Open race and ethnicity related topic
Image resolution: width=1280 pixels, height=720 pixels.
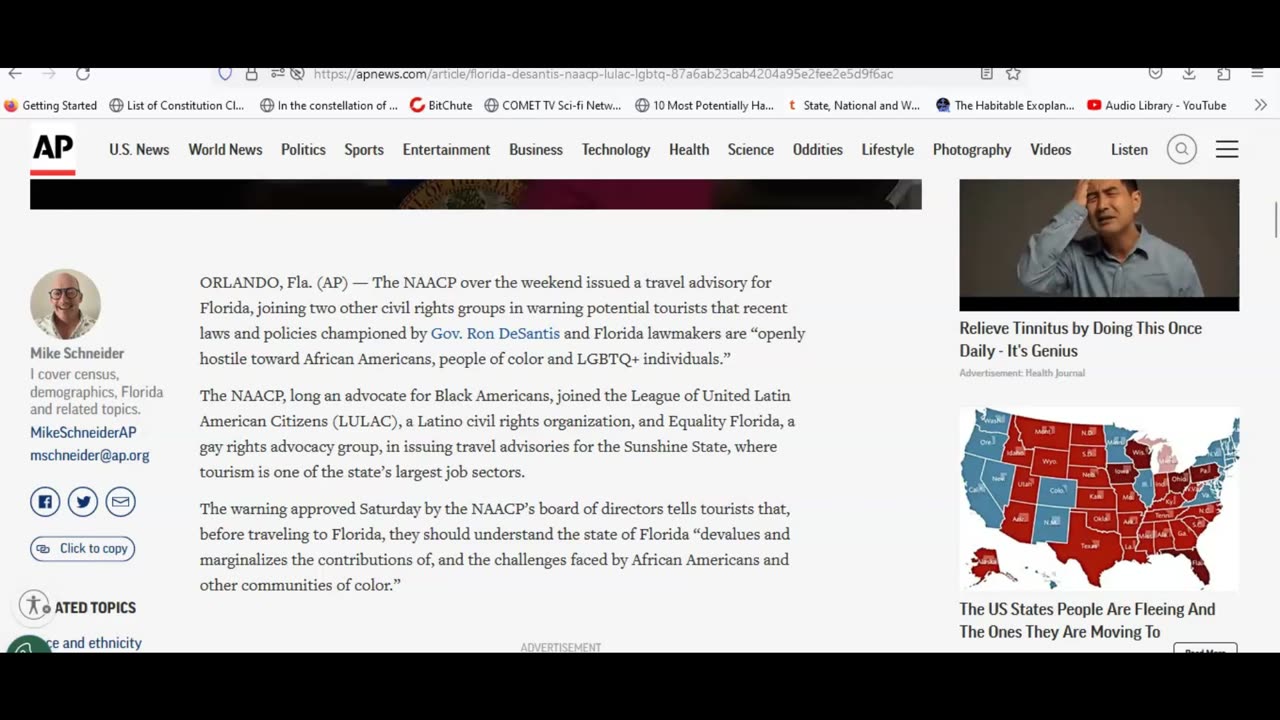pos(86,643)
